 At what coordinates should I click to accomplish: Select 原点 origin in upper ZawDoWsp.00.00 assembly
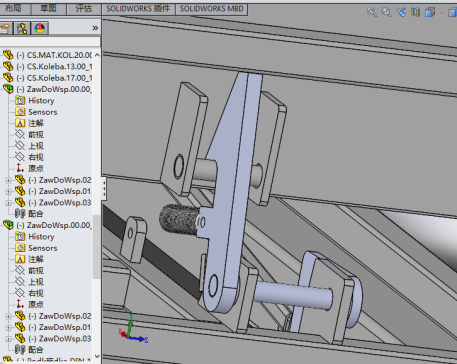(x=29, y=168)
